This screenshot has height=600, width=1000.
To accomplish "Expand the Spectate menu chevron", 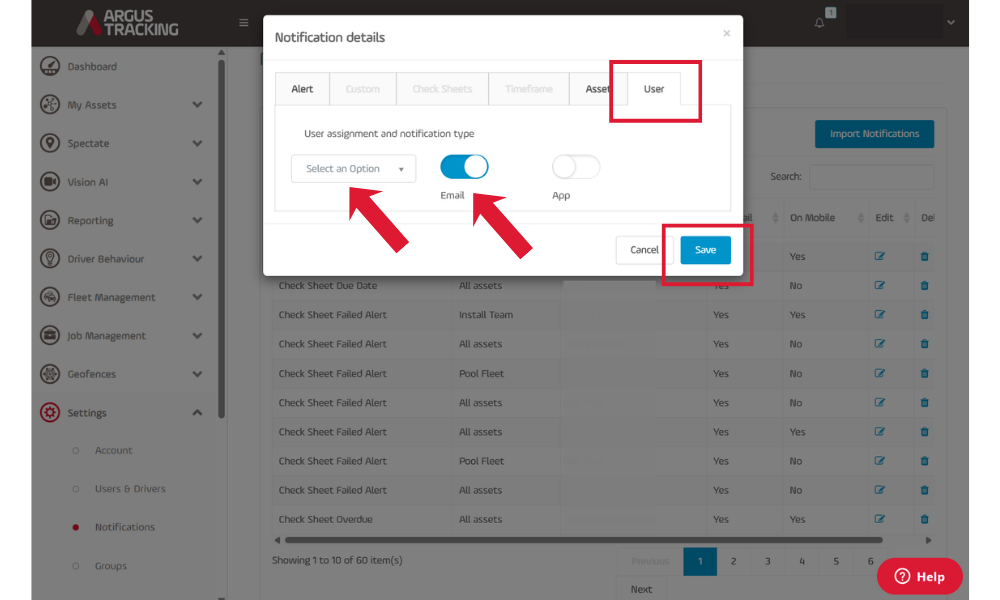I will [197, 143].
